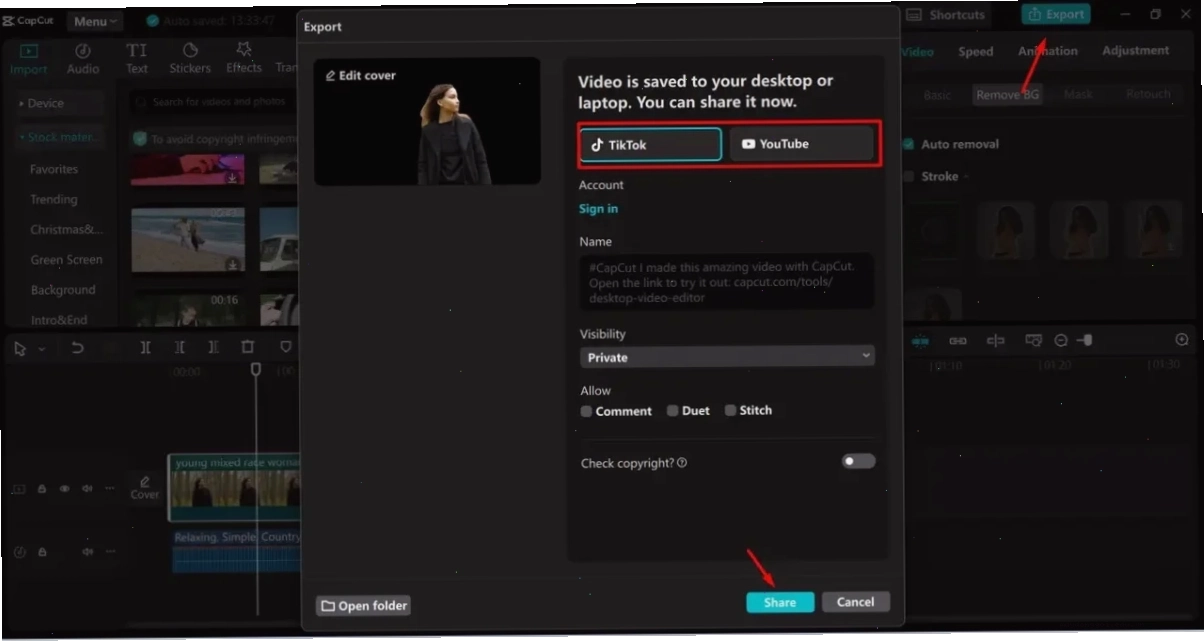Uncheck Auto removal in main window
The image size is (1204, 641).
(x=908, y=144)
